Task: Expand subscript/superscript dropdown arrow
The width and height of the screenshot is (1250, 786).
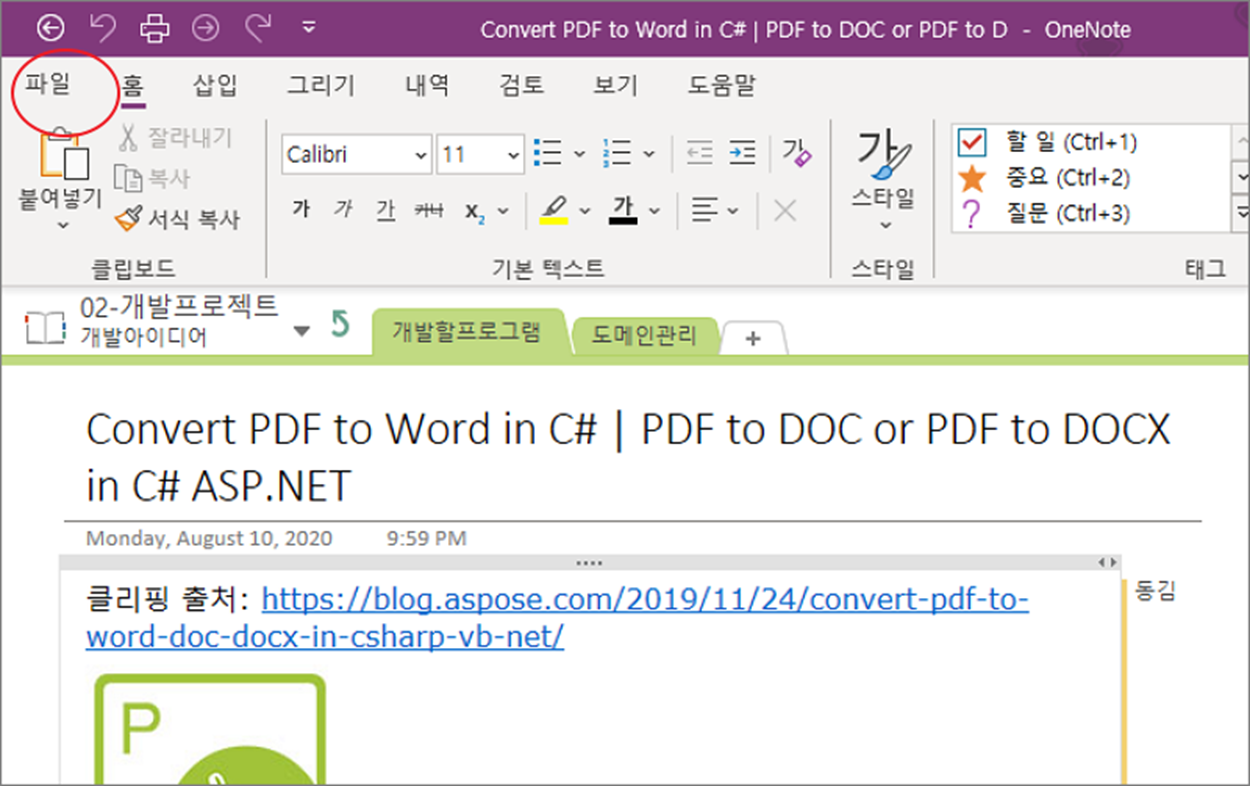Action: pos(503,211)
